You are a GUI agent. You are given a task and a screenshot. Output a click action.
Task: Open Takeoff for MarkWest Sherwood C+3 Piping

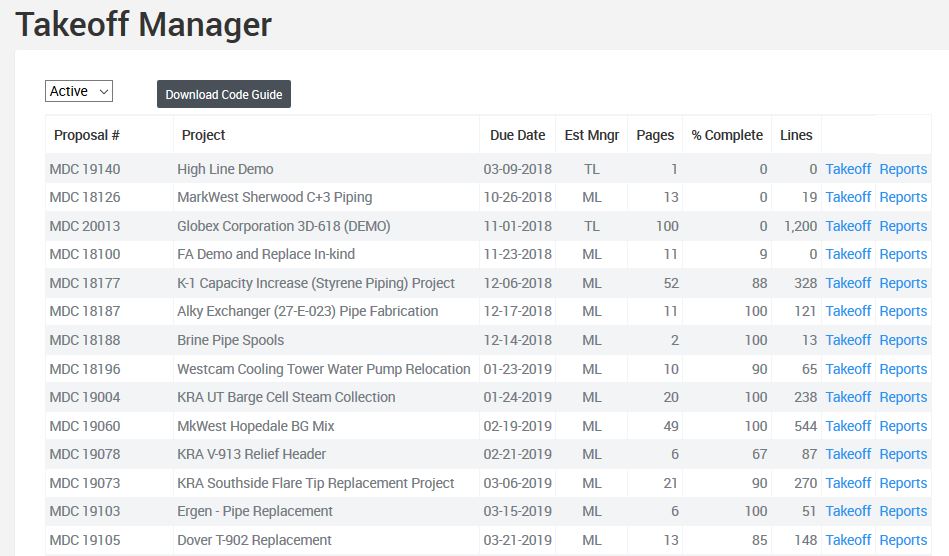(x=848, y=197)
